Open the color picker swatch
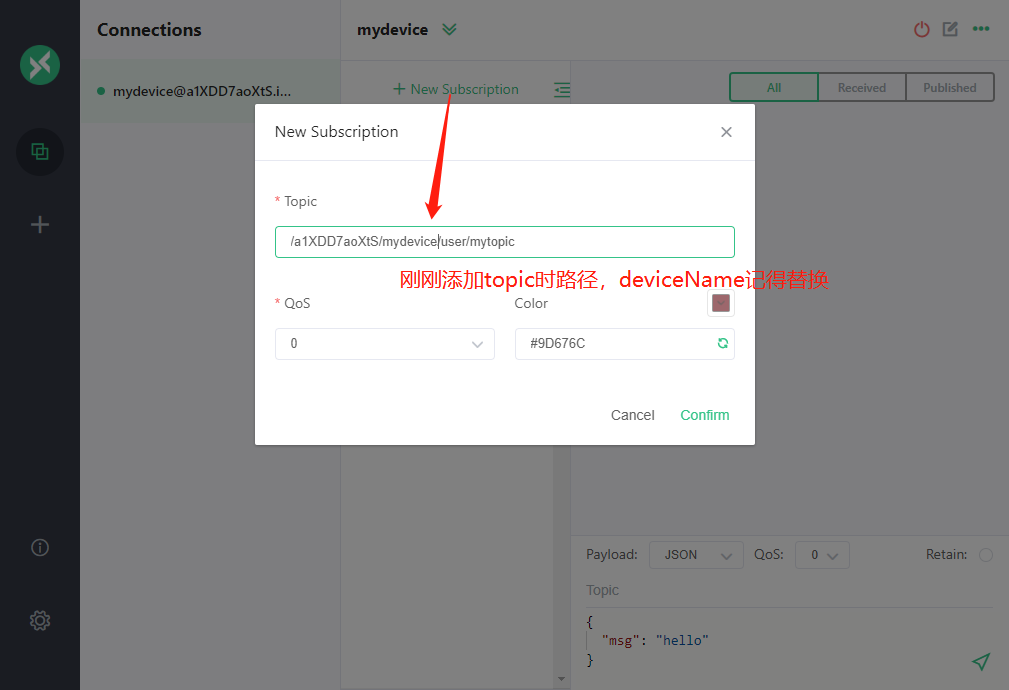 721,303
